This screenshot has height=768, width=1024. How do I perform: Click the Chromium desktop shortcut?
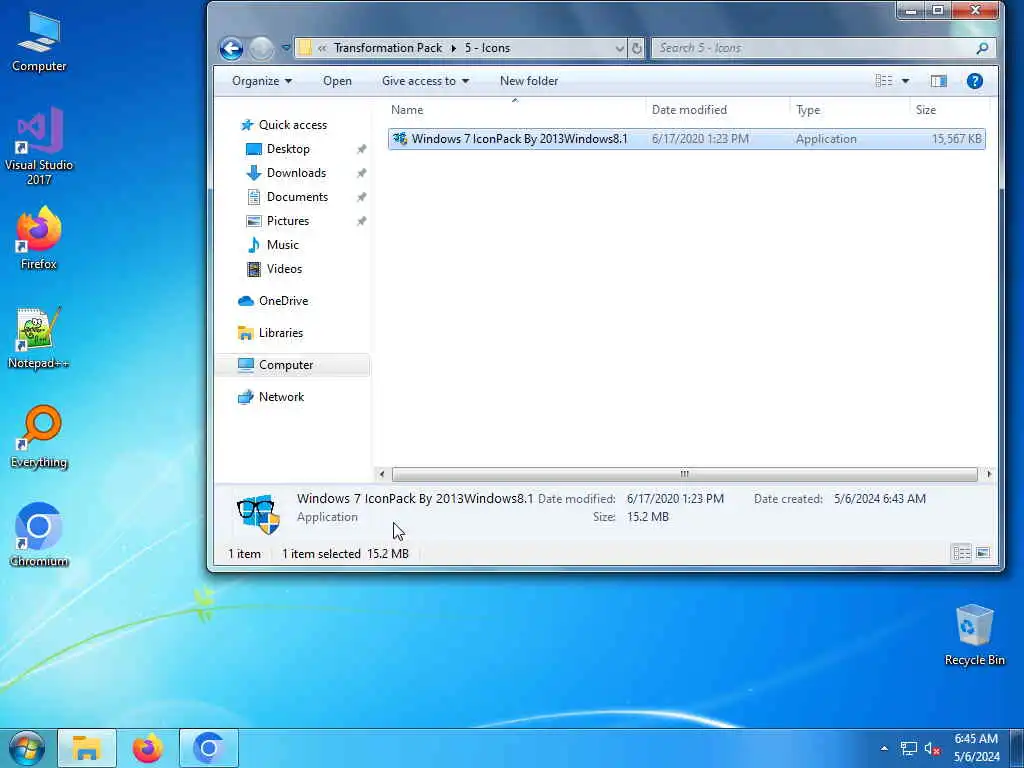39,535
